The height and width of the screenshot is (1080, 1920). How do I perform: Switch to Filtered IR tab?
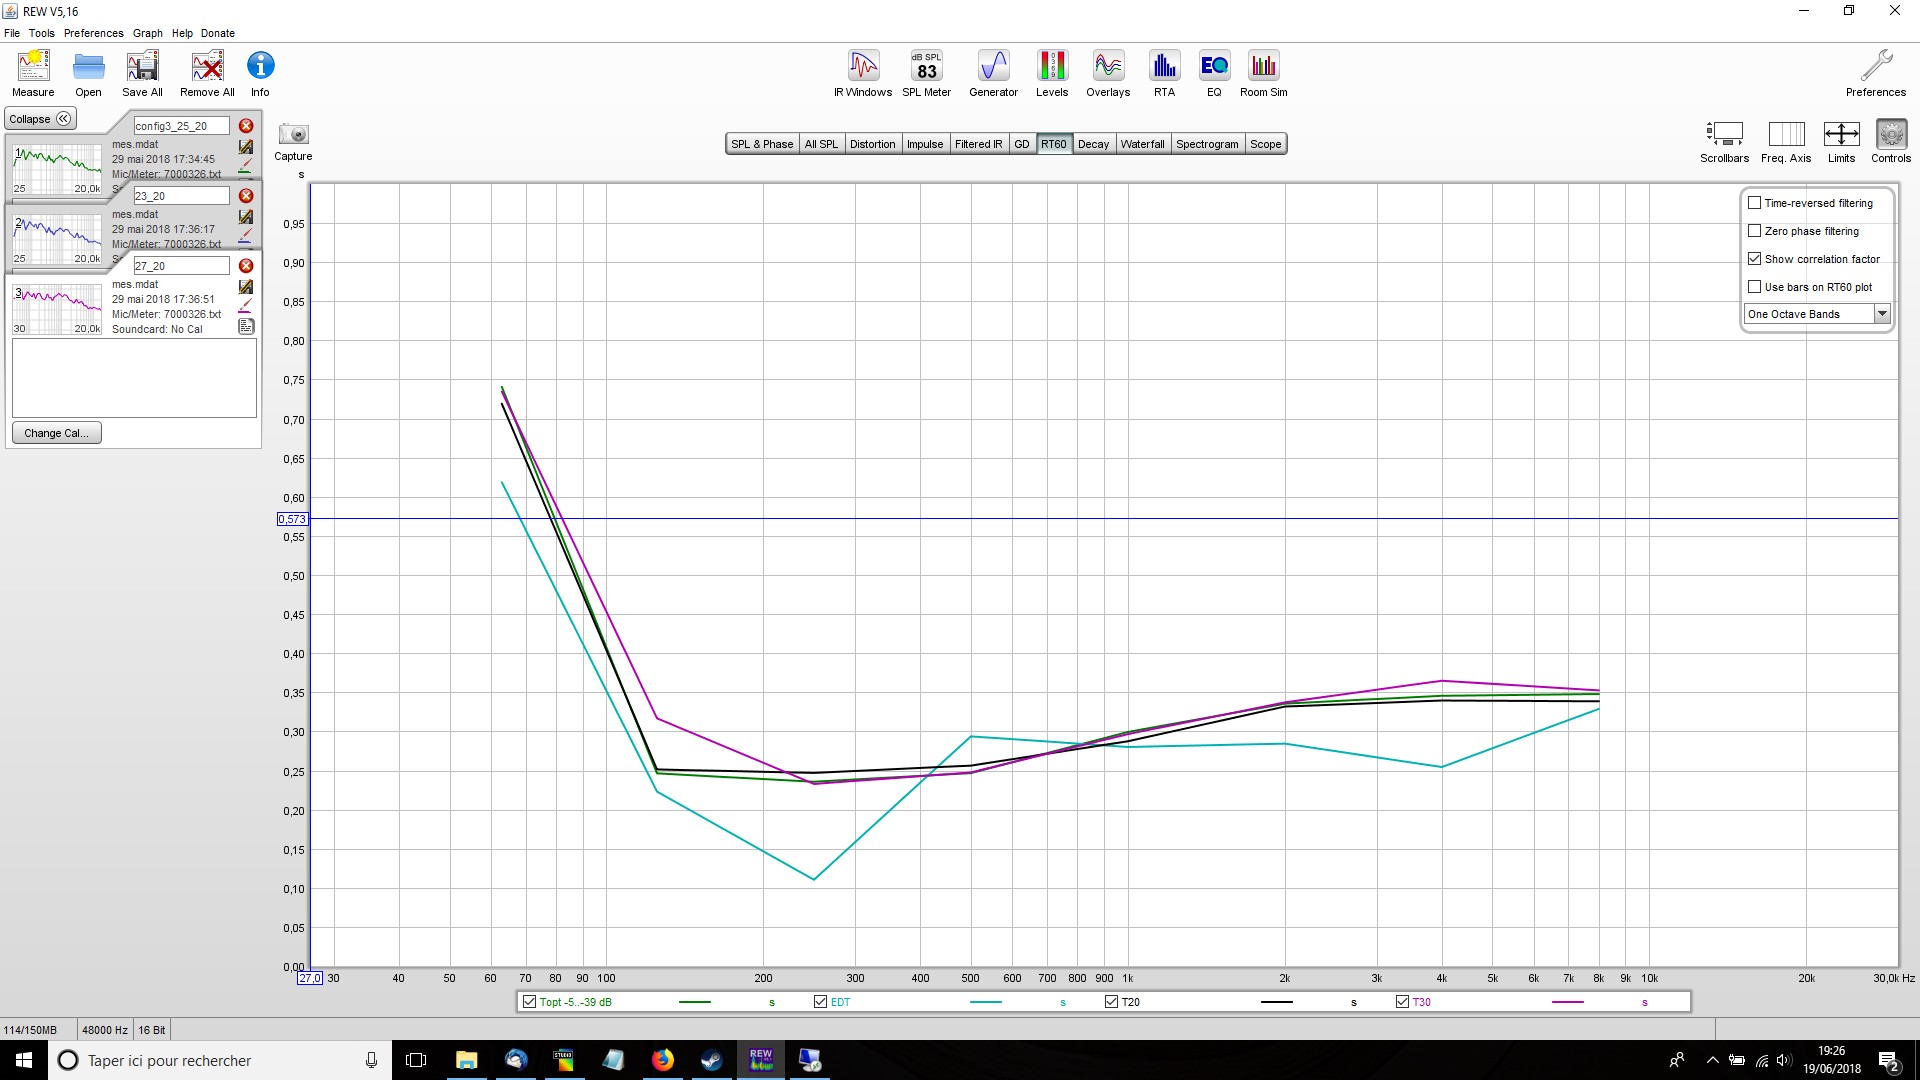coord(978,144)
